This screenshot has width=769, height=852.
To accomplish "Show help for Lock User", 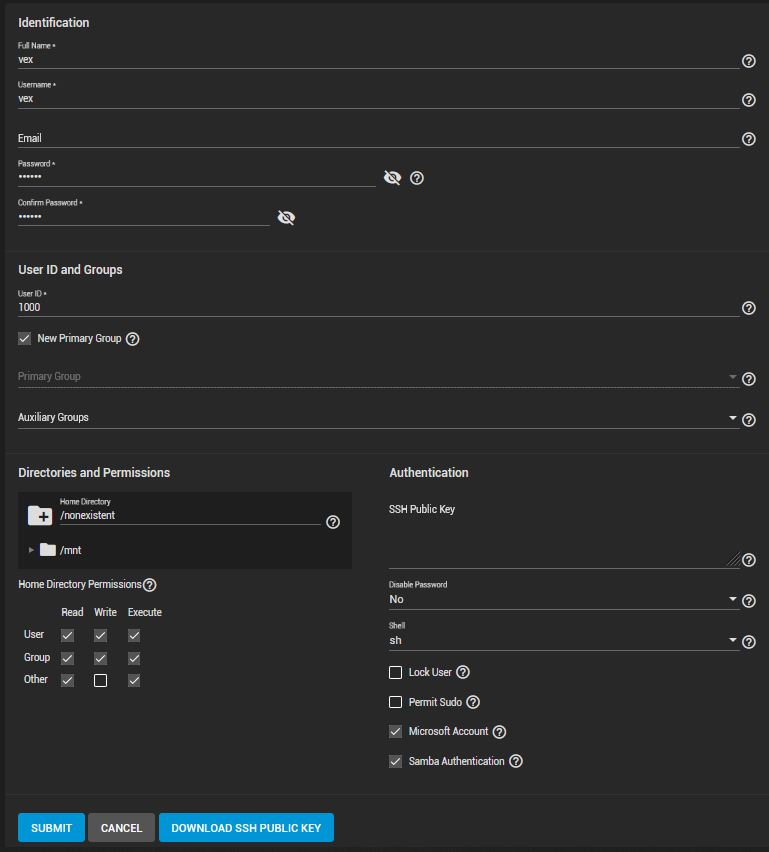I will click(462, 672).
